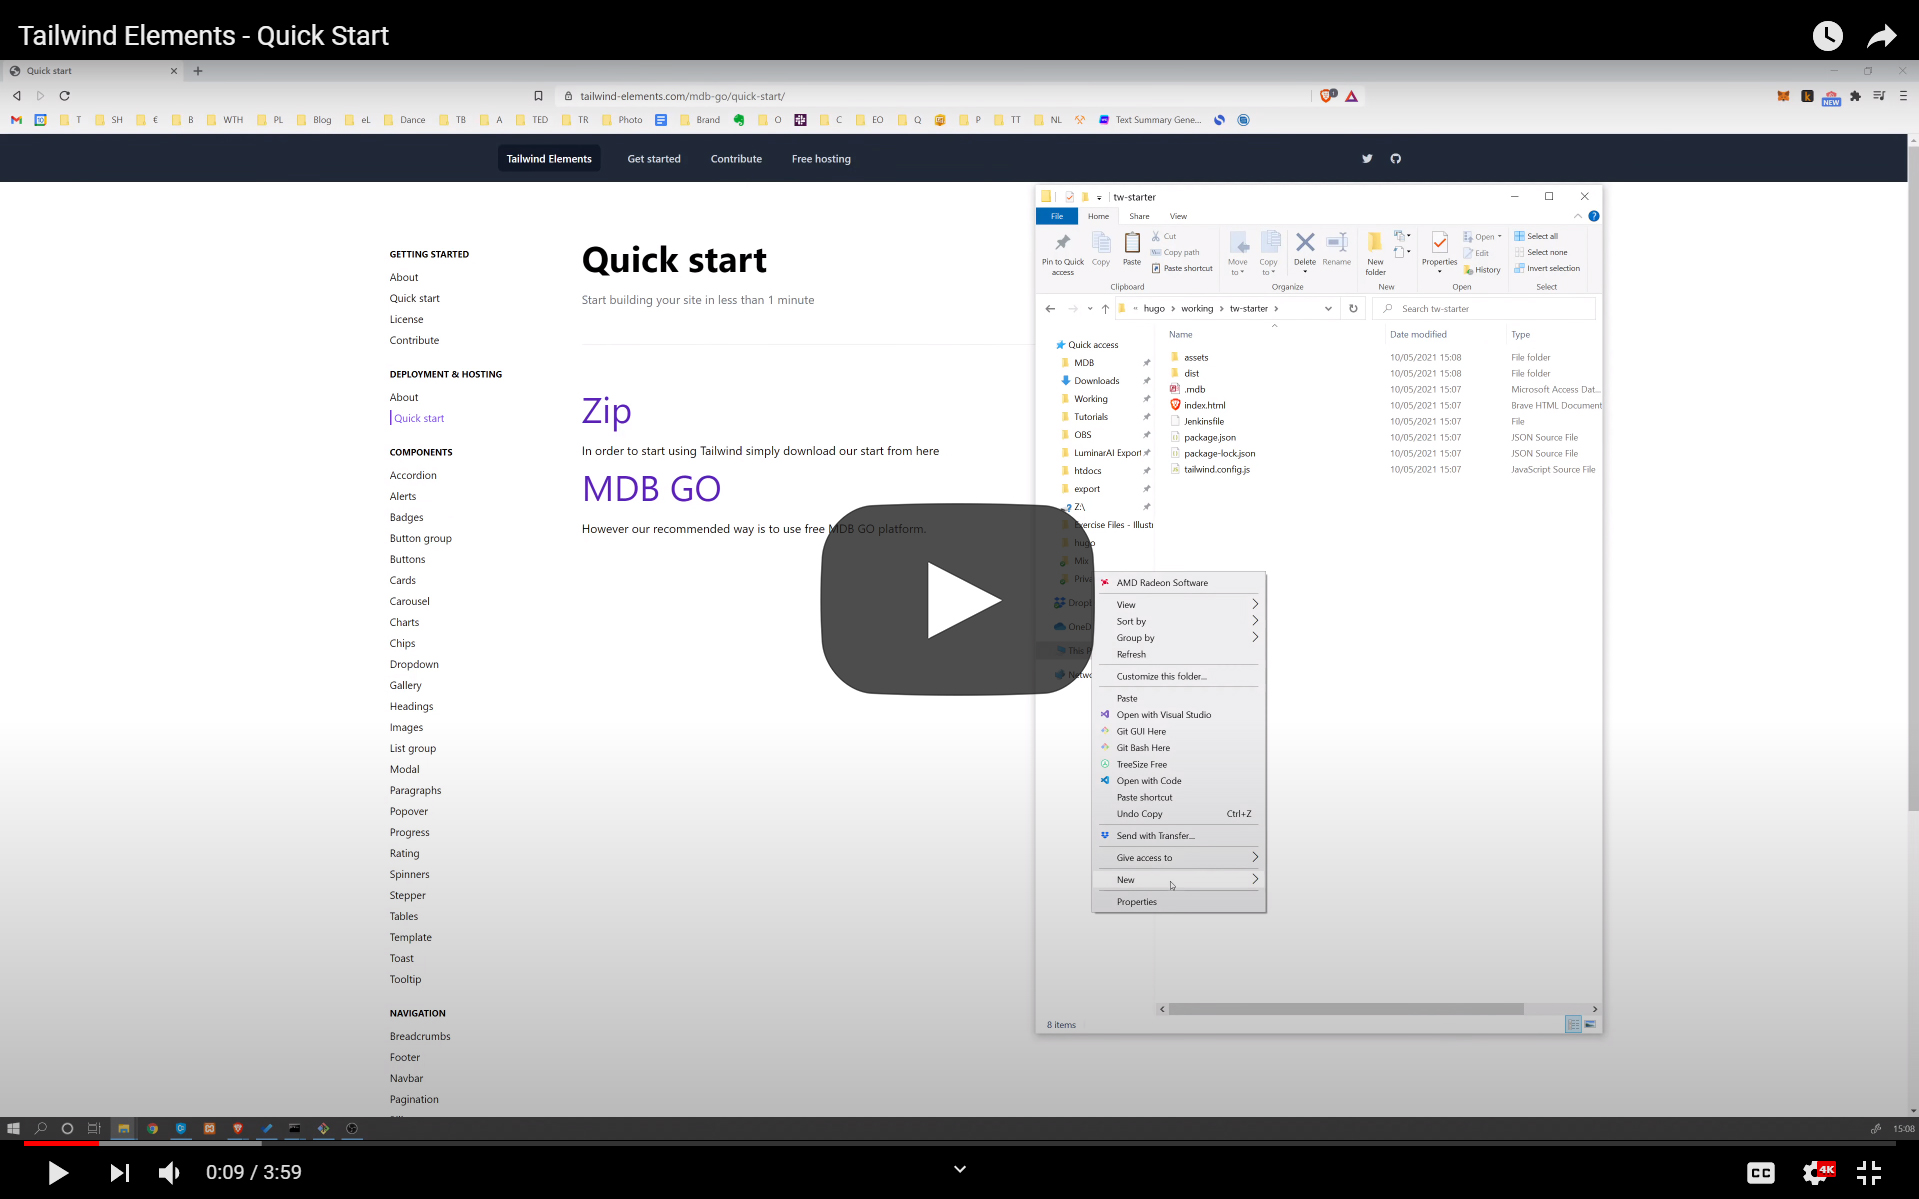
Task: Refresh the Explorer folder view icon
Action: click(x=1353, y=309)
